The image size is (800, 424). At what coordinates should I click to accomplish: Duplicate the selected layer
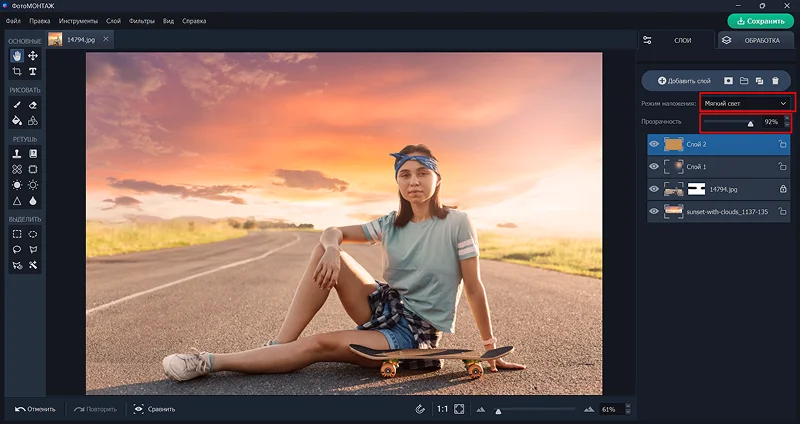coord(760,81)
